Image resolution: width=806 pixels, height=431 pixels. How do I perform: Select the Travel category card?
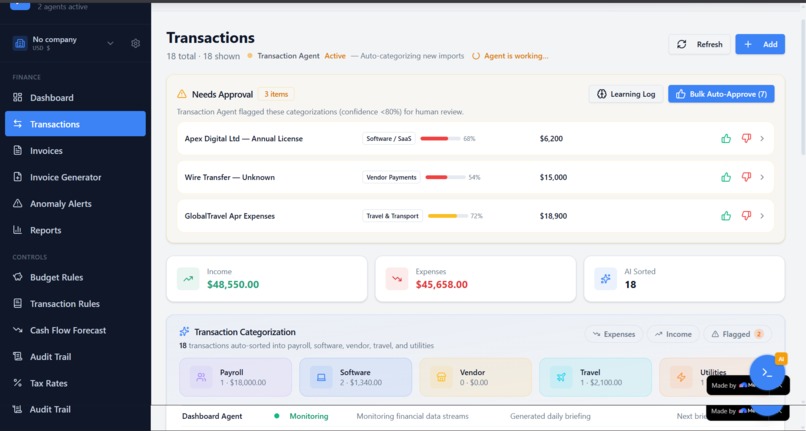[x=595, y=378]
